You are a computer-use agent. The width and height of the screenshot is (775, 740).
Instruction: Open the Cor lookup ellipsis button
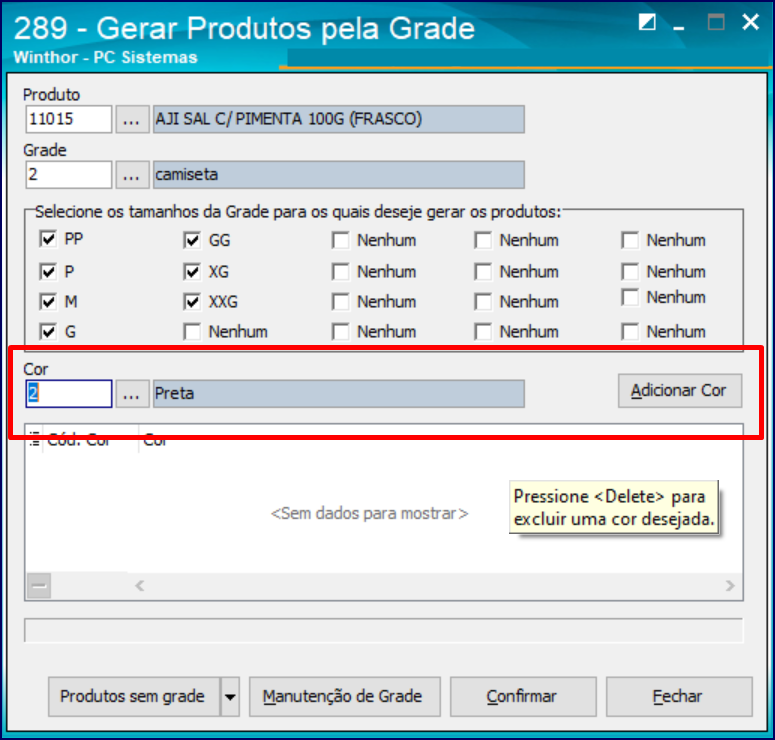point(132,394)
